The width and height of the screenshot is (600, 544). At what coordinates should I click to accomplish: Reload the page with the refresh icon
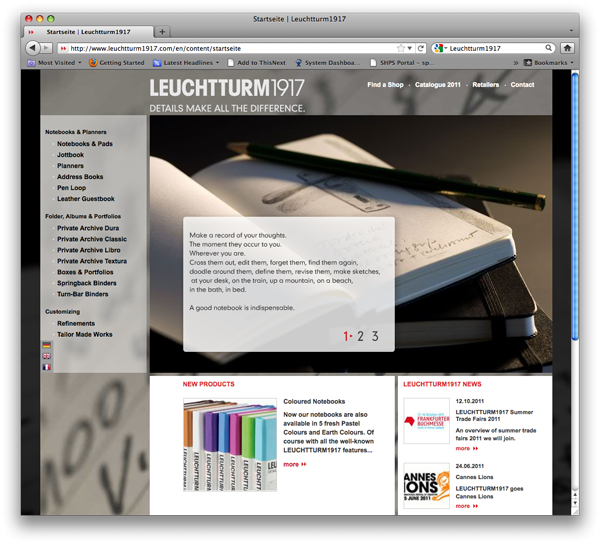click(421, 48)
